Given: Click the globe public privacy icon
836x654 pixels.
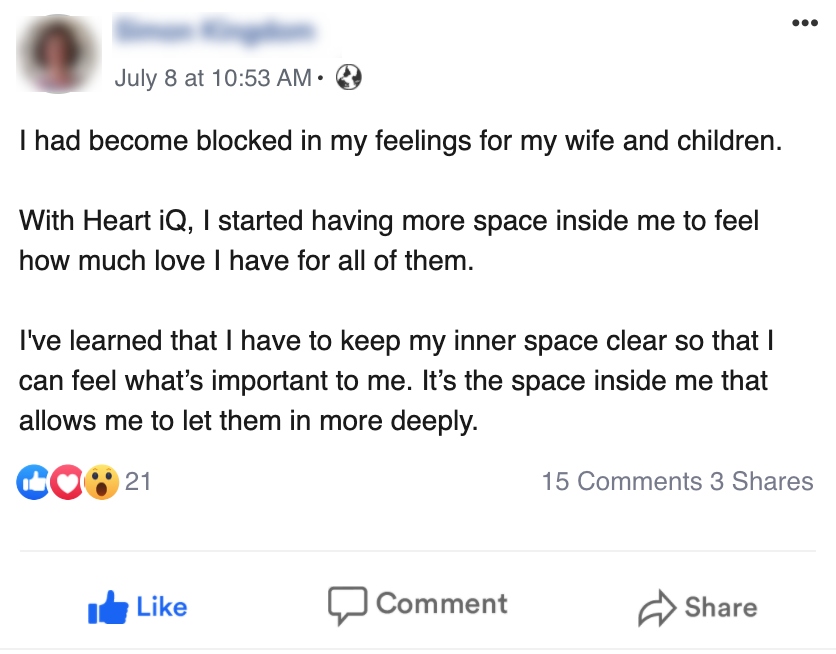Looking at the screenshot, I should click(x=348, y=77).
